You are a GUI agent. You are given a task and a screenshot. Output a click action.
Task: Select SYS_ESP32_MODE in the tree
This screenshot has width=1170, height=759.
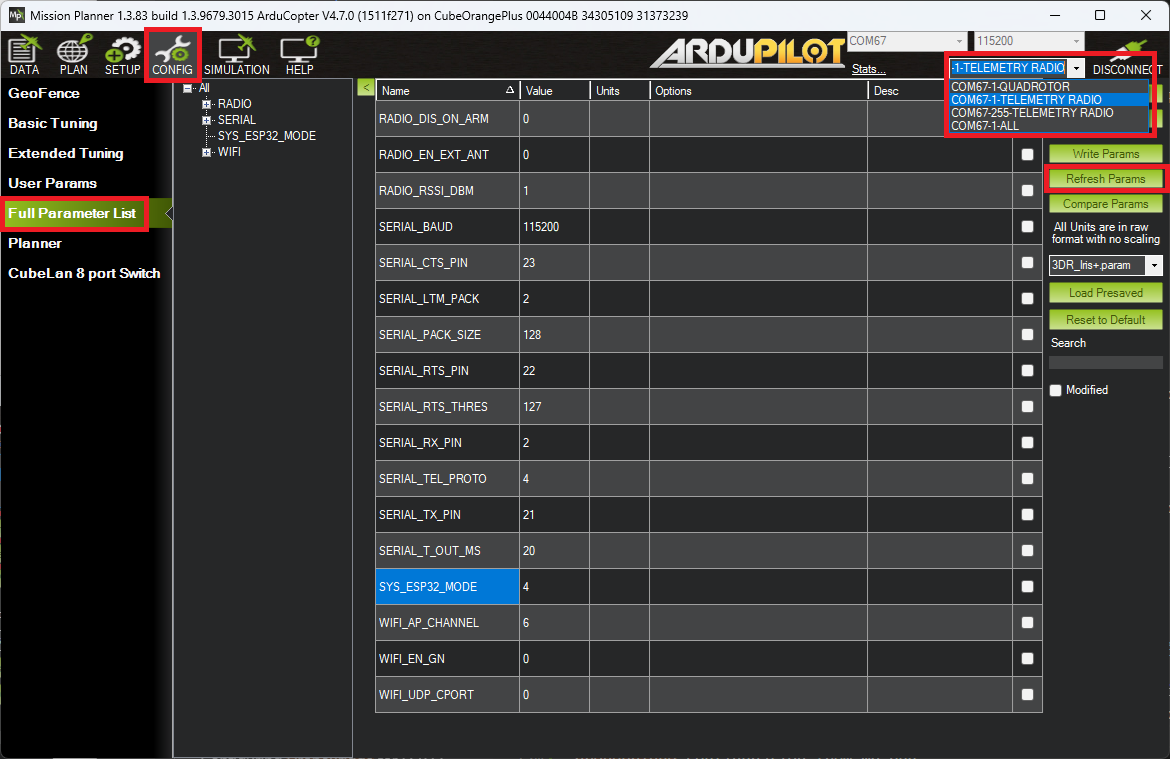point(266,136)
